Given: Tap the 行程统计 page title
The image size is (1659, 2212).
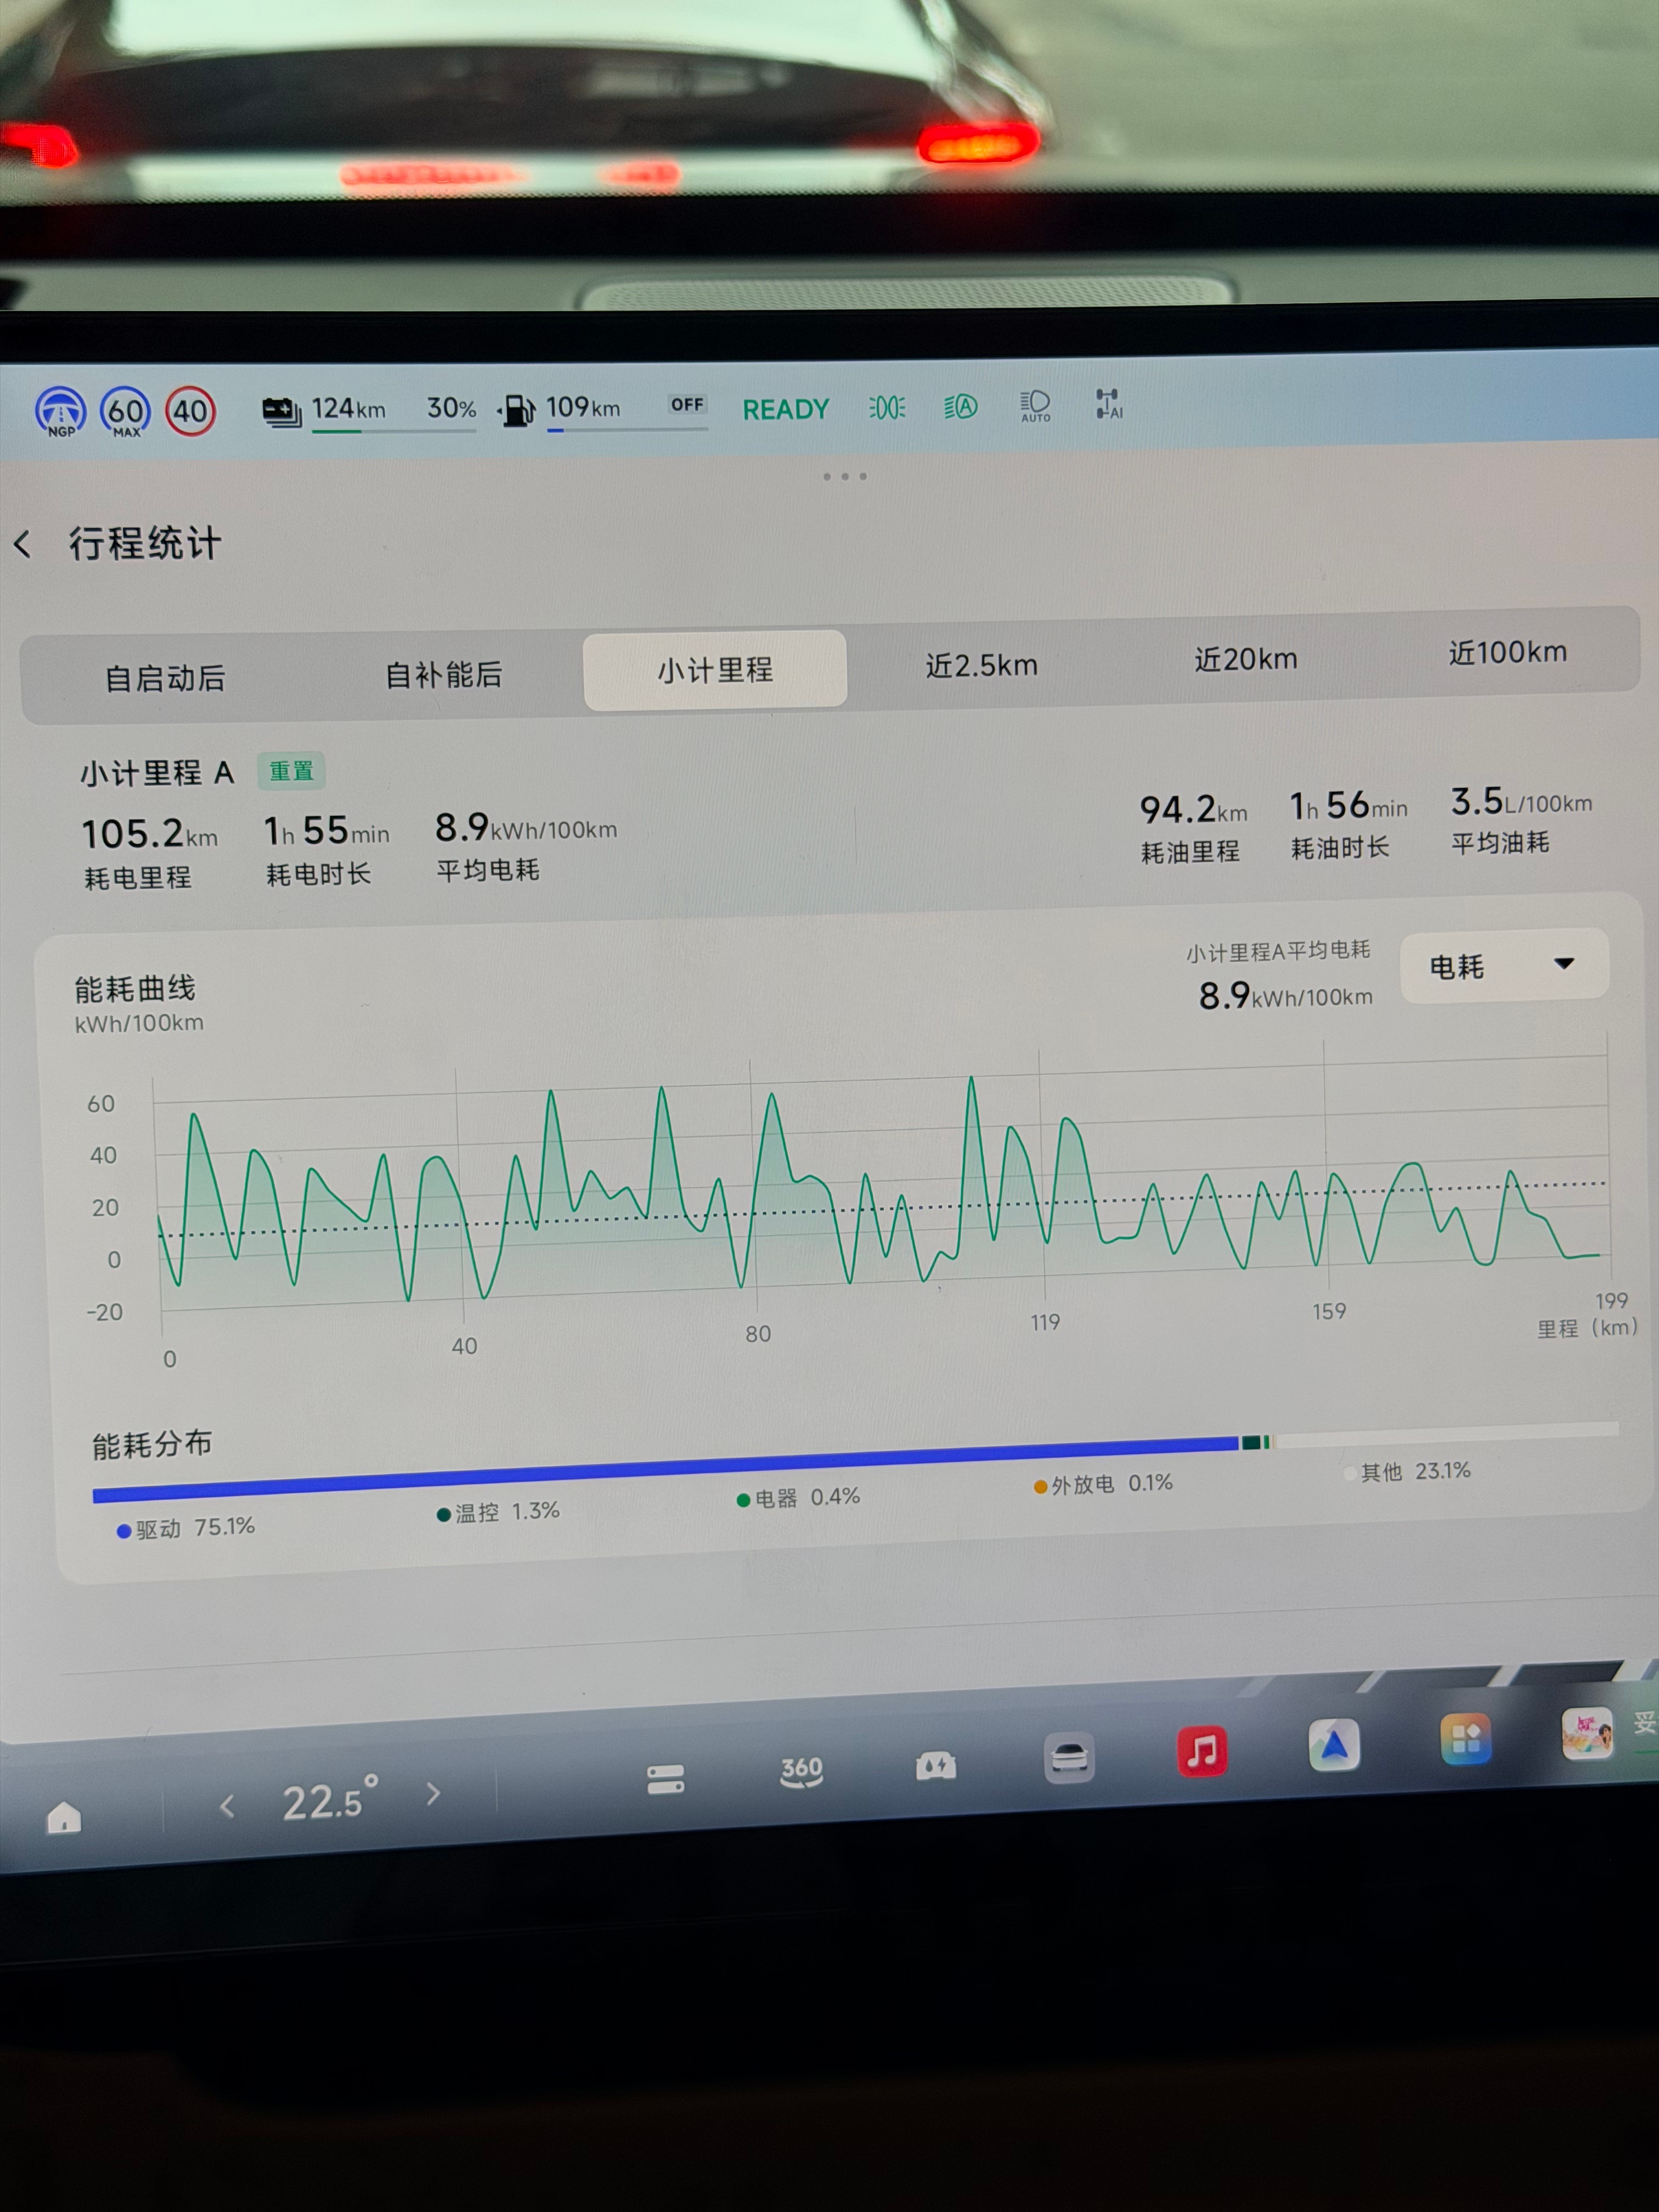Looking at the screenshot, I should pyautogui.click(x=145, y=544).
